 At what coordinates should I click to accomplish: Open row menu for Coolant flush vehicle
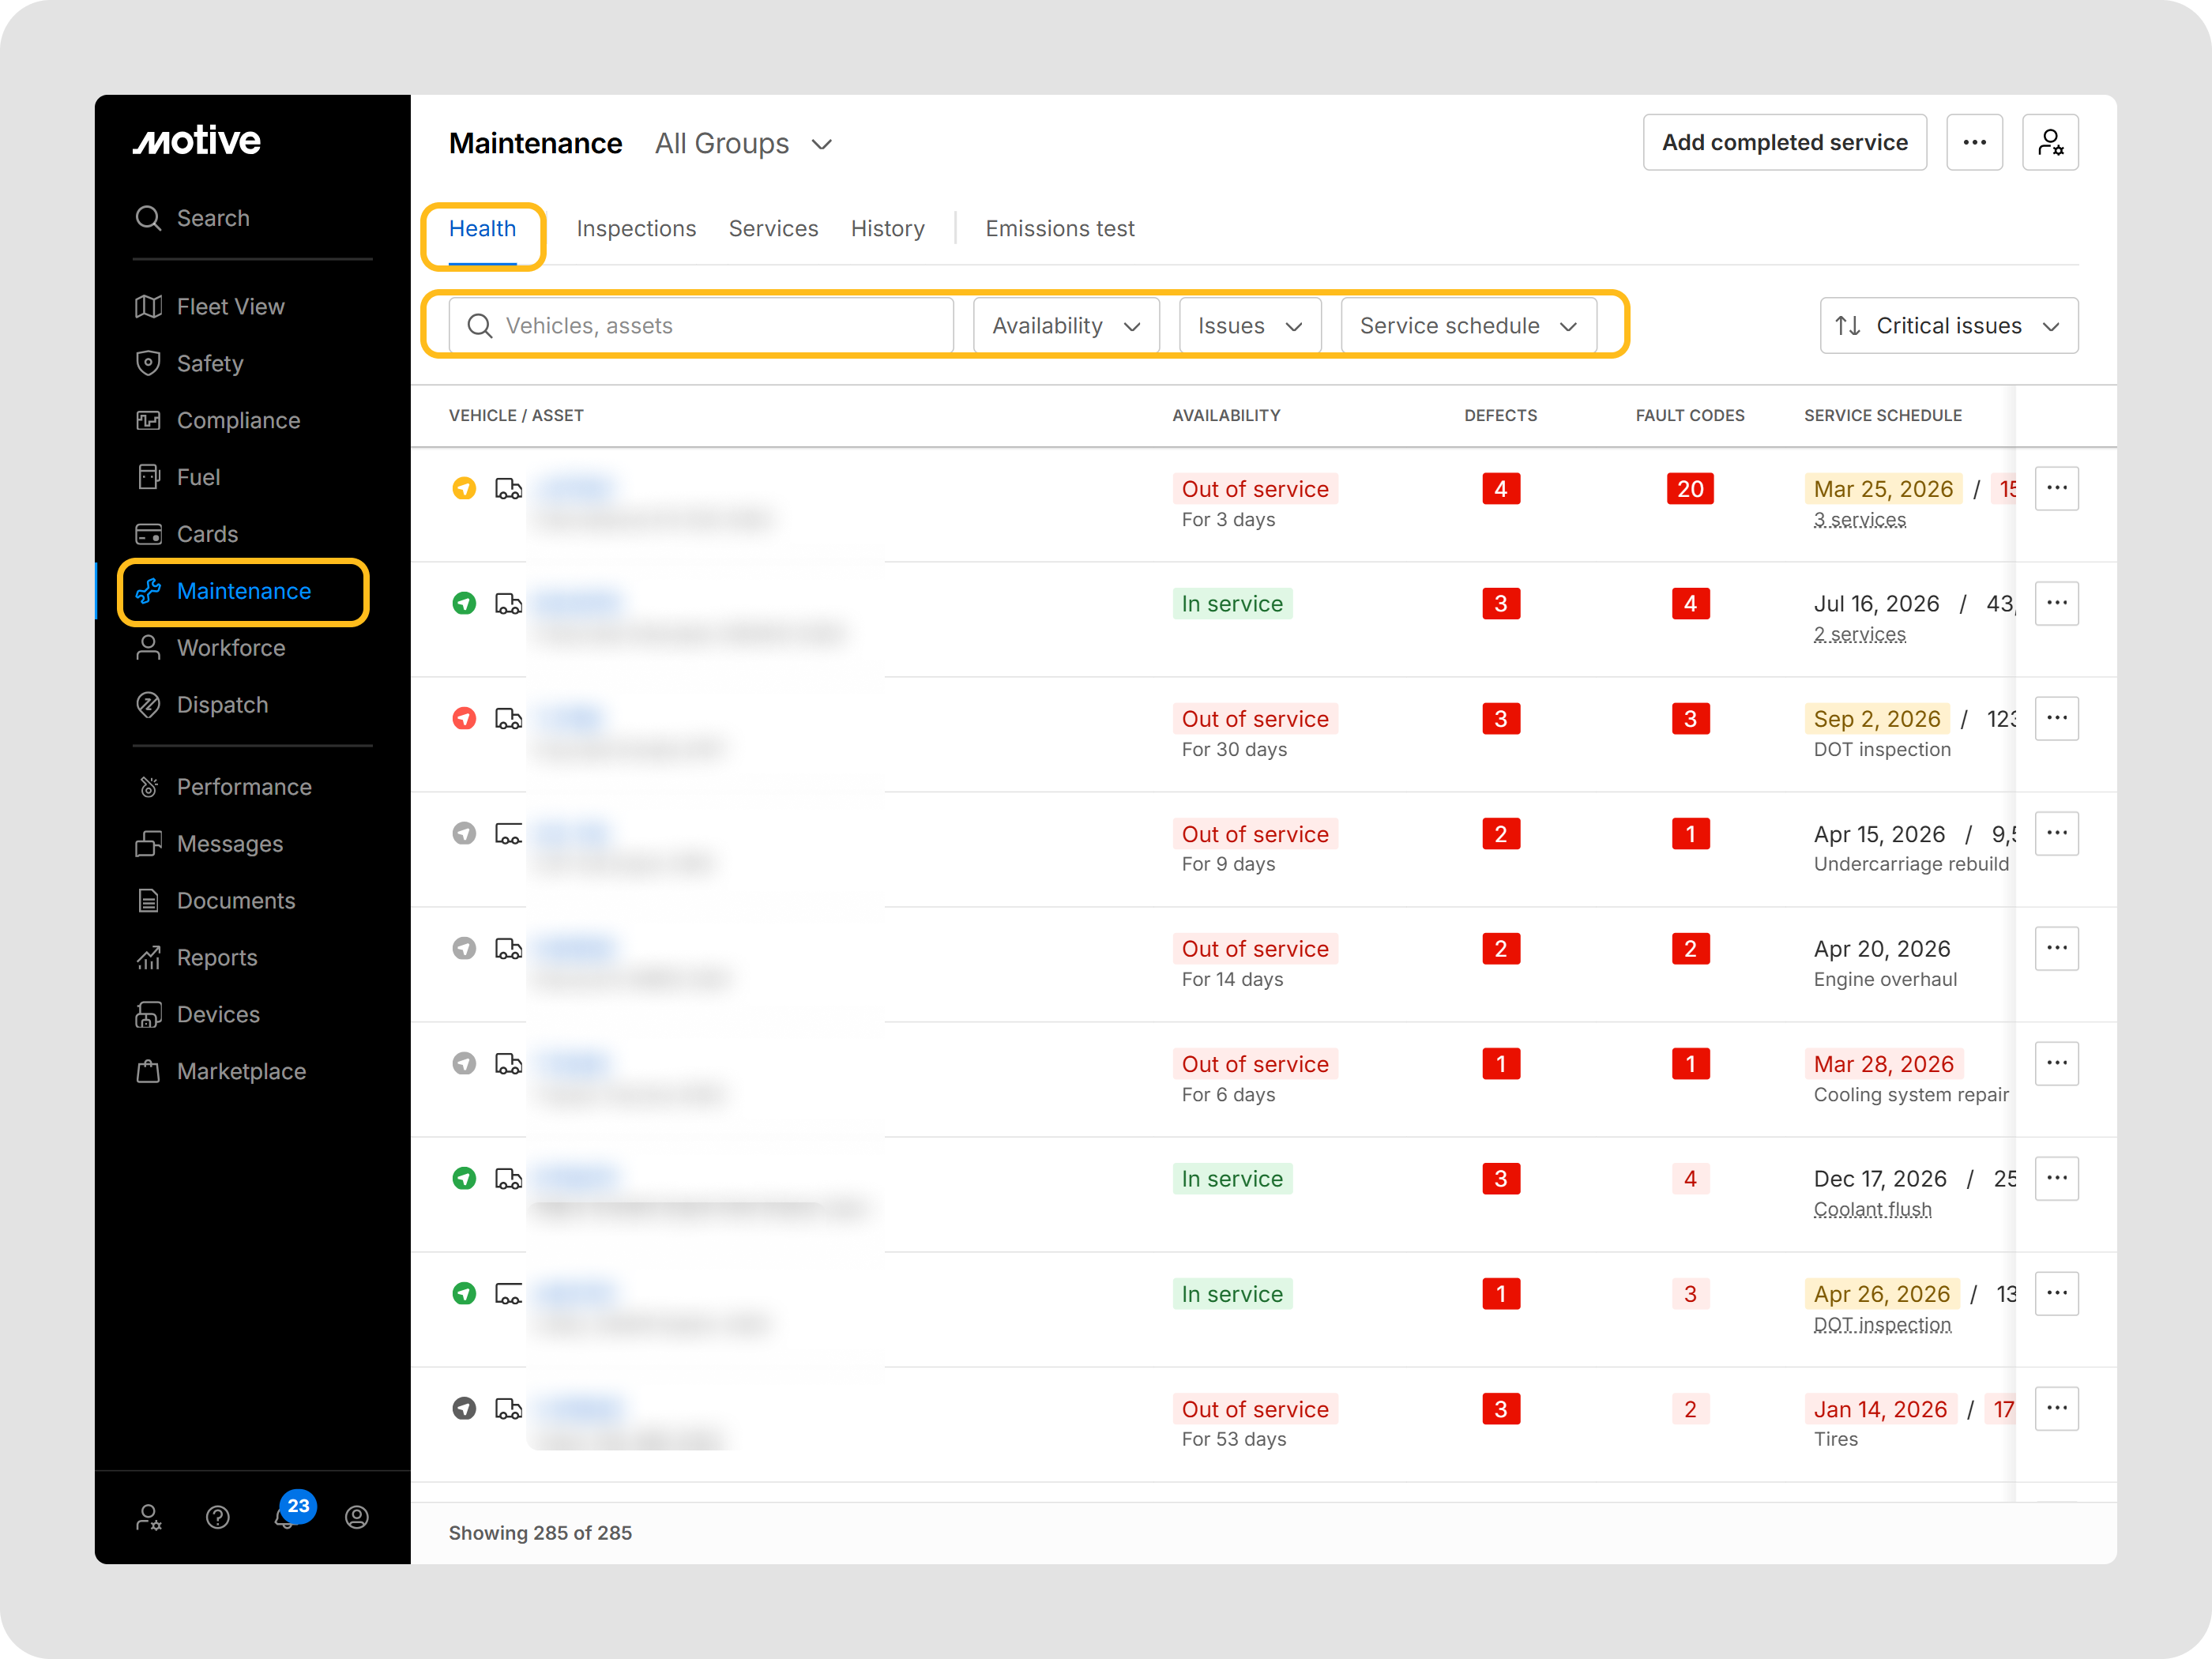pyautogui.click(x=2057, y=1179)
